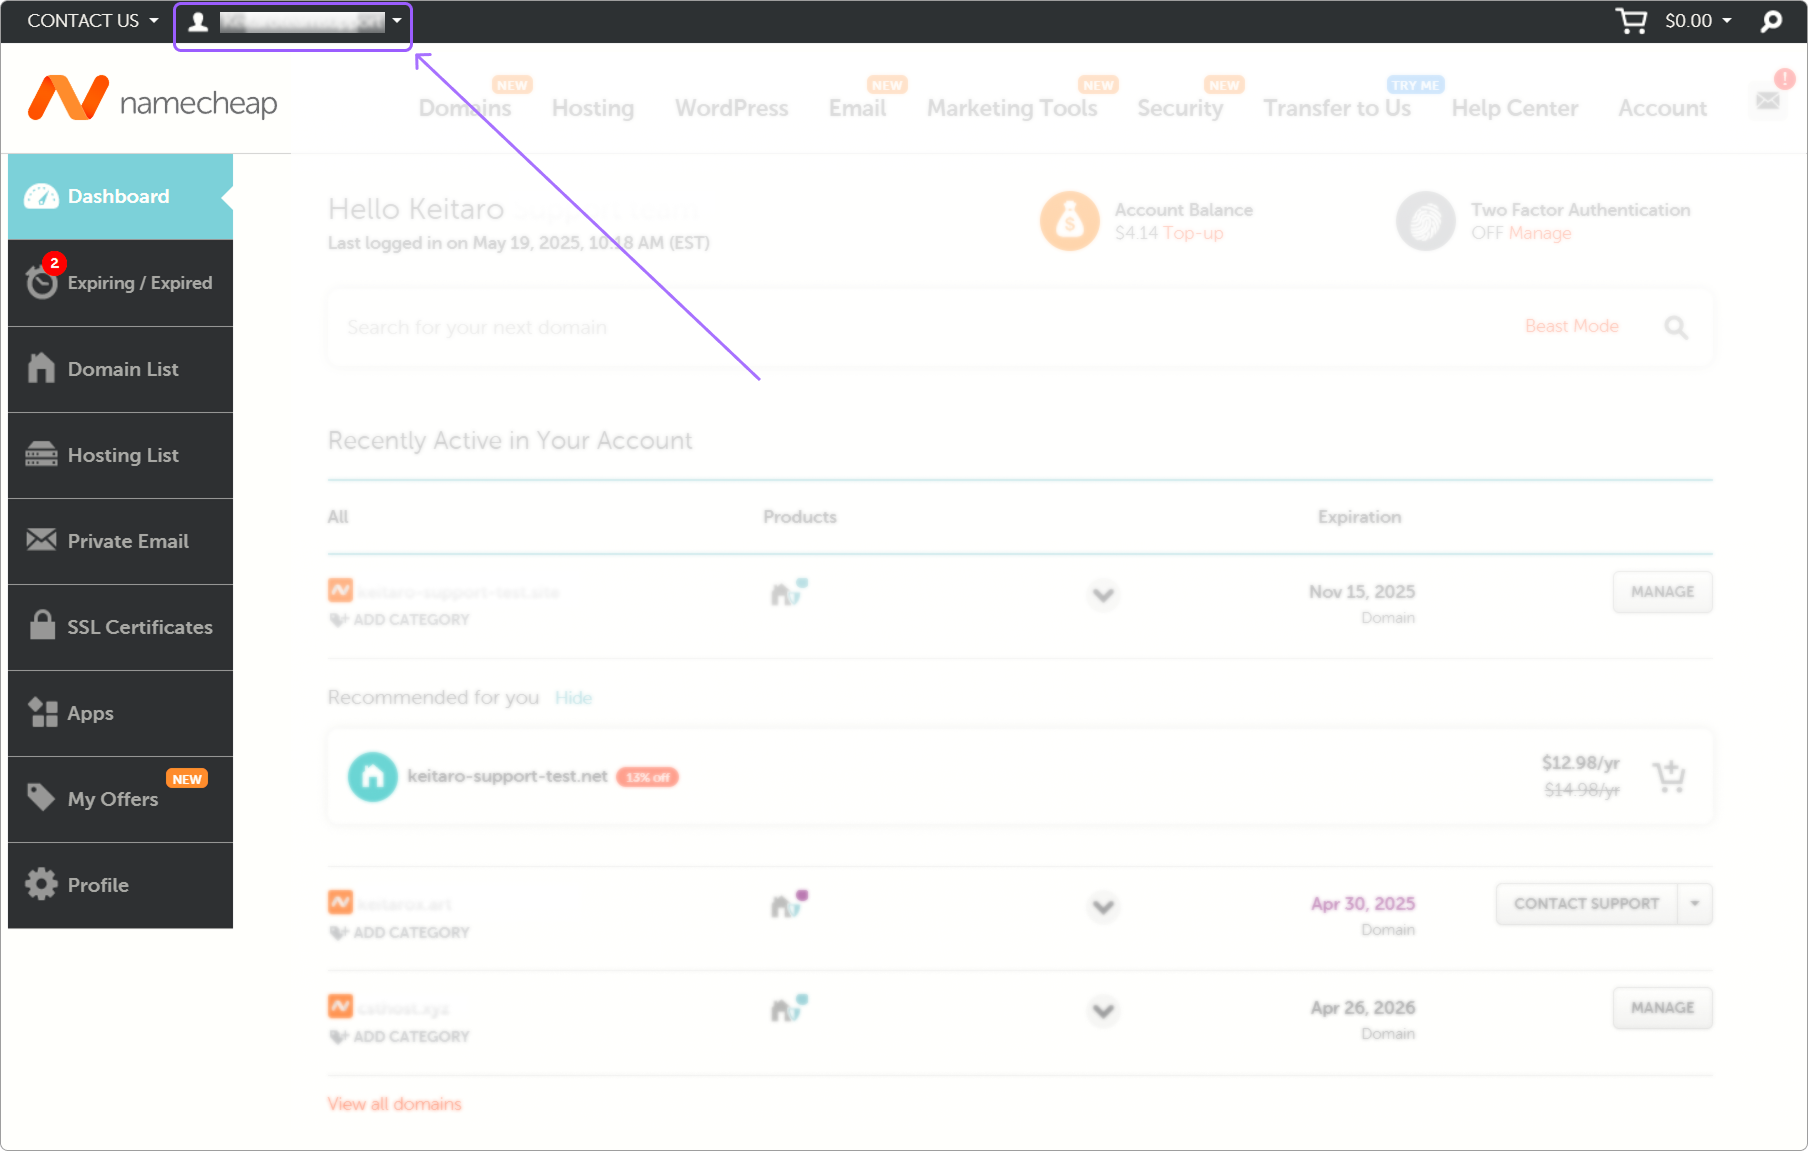Open Expiring / Expired in sidebar
This screenshot has height=1151, width=1808.
click(x=120, y=283)
